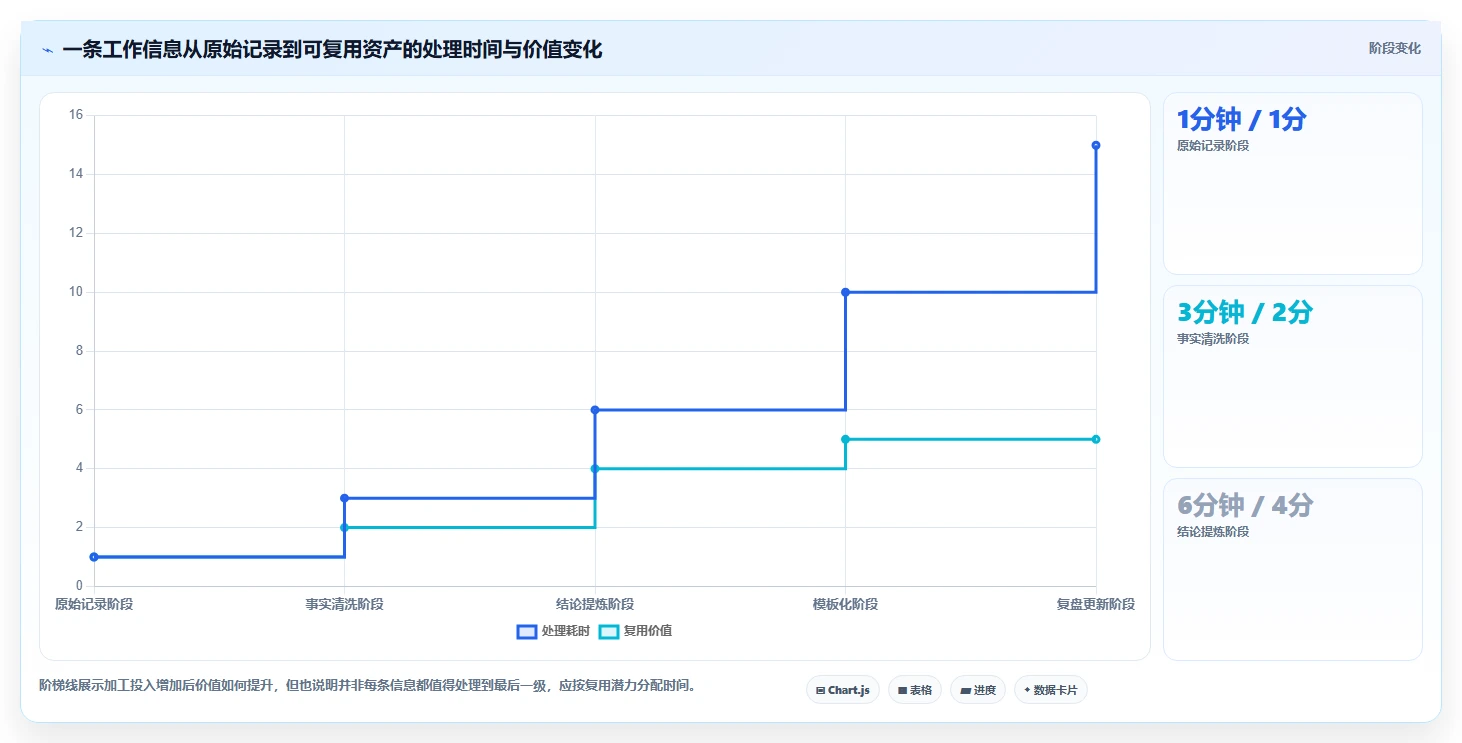Click the blue 处理耗时 legend color box
Image resolution: width=1462 pixels, height=743 pixels.
(x=527, y=631)
